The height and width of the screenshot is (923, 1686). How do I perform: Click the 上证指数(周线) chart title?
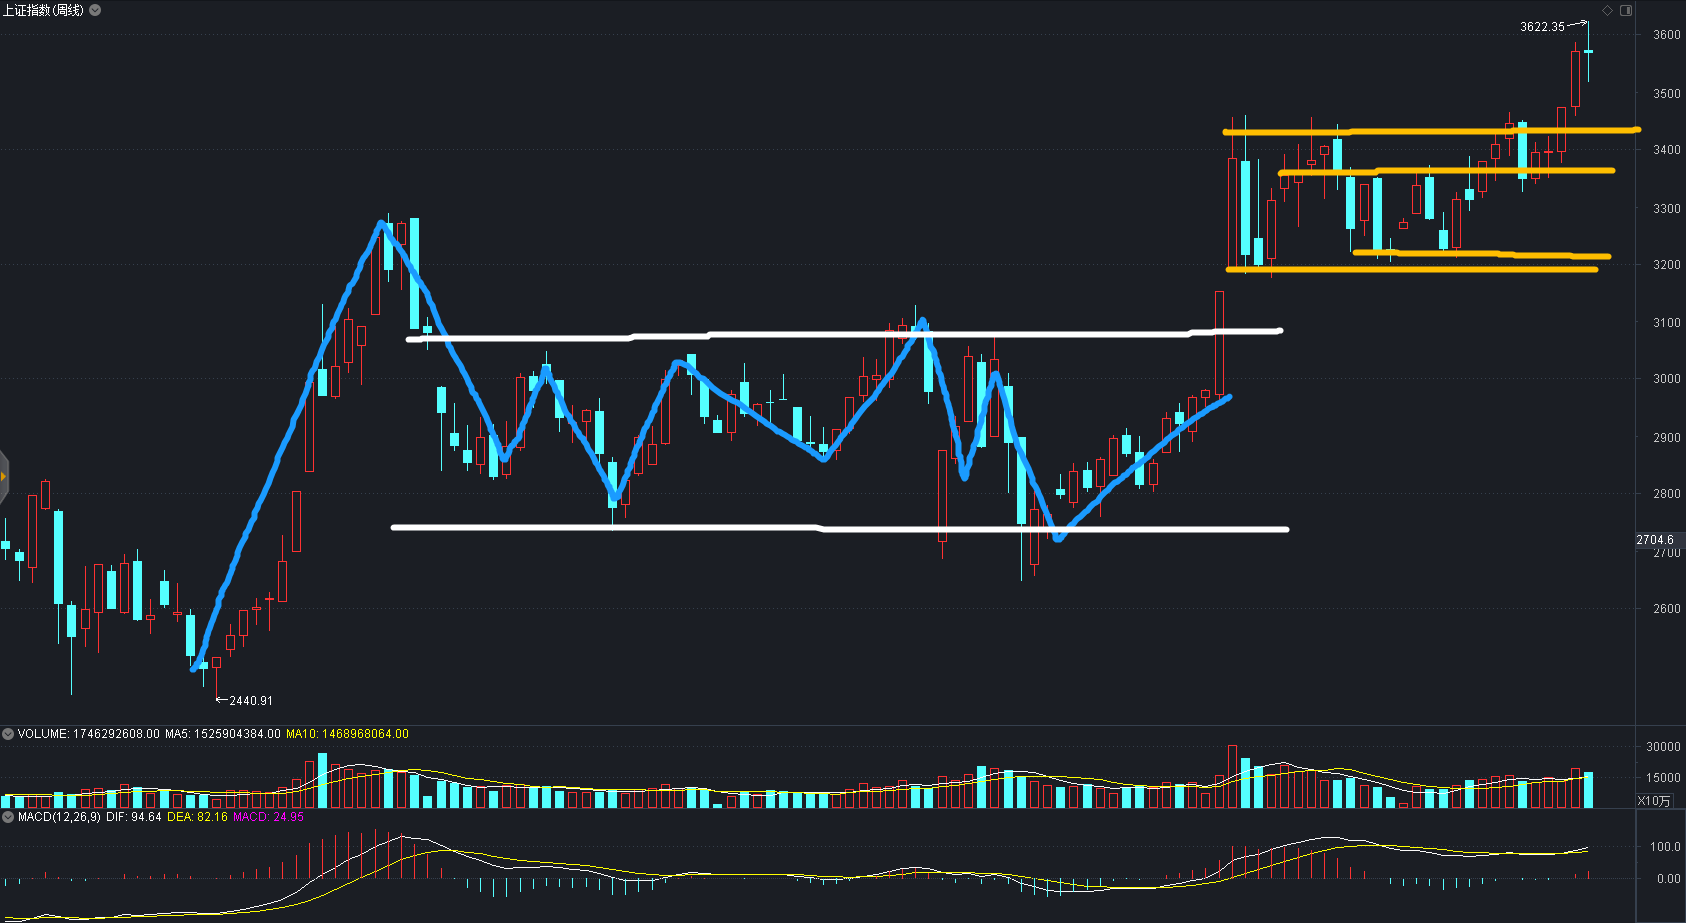coord(43,10)
